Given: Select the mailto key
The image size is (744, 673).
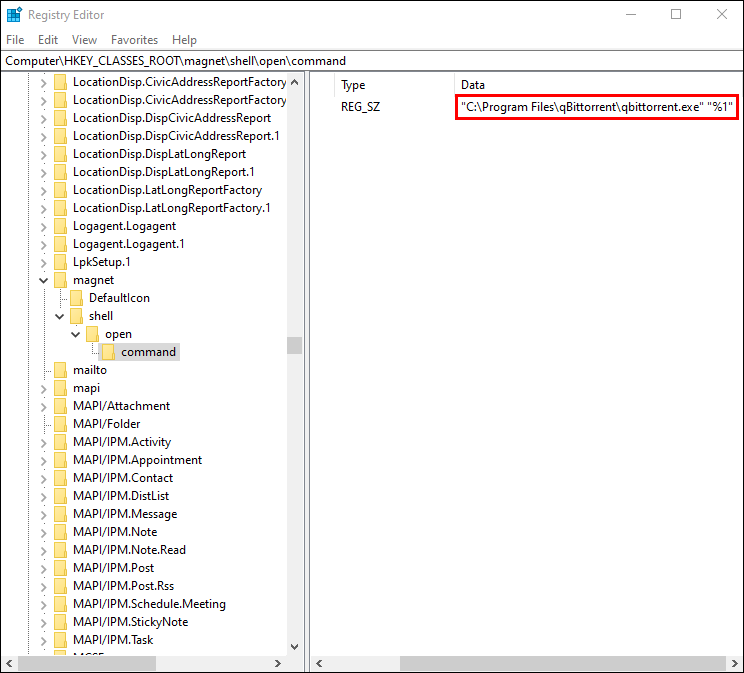Looking at the screenshot, I should [90, 370].
